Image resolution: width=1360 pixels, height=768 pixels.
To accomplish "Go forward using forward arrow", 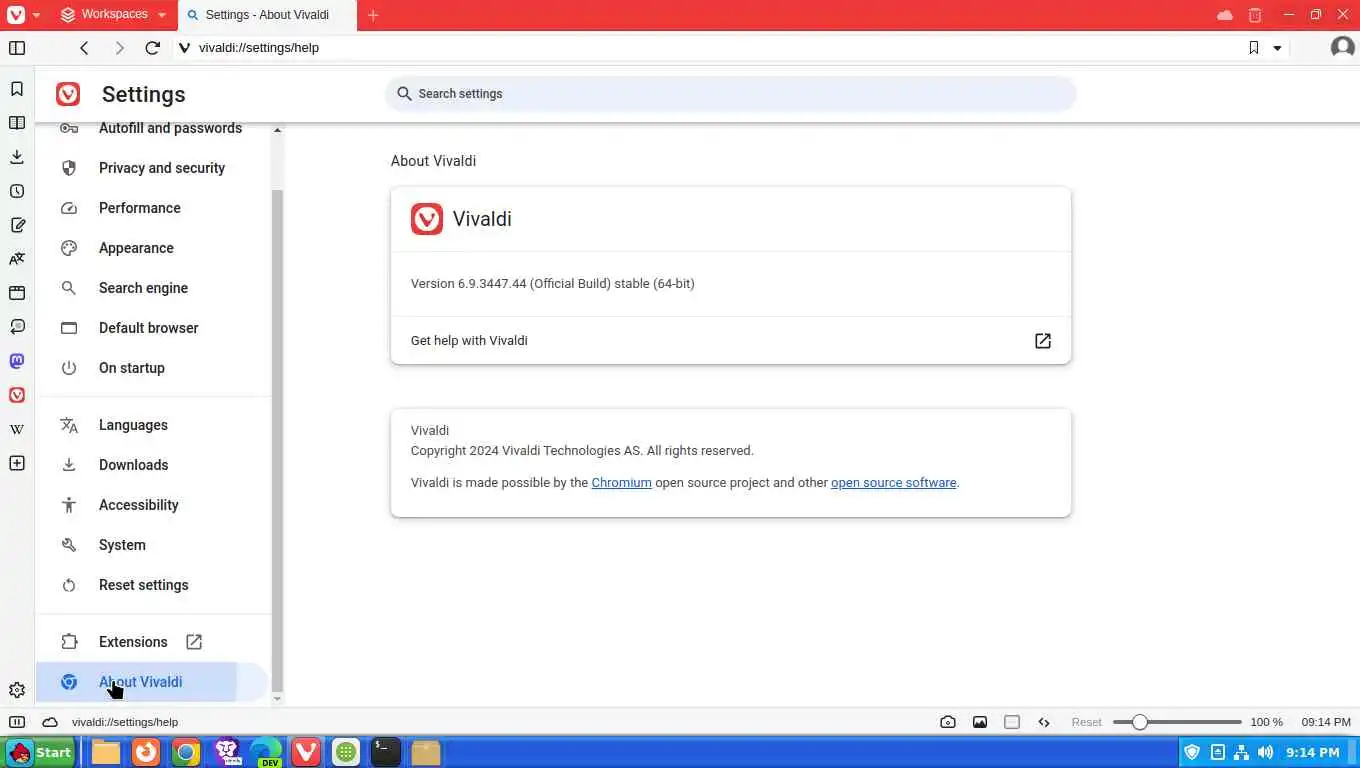I will pos(119,48).
